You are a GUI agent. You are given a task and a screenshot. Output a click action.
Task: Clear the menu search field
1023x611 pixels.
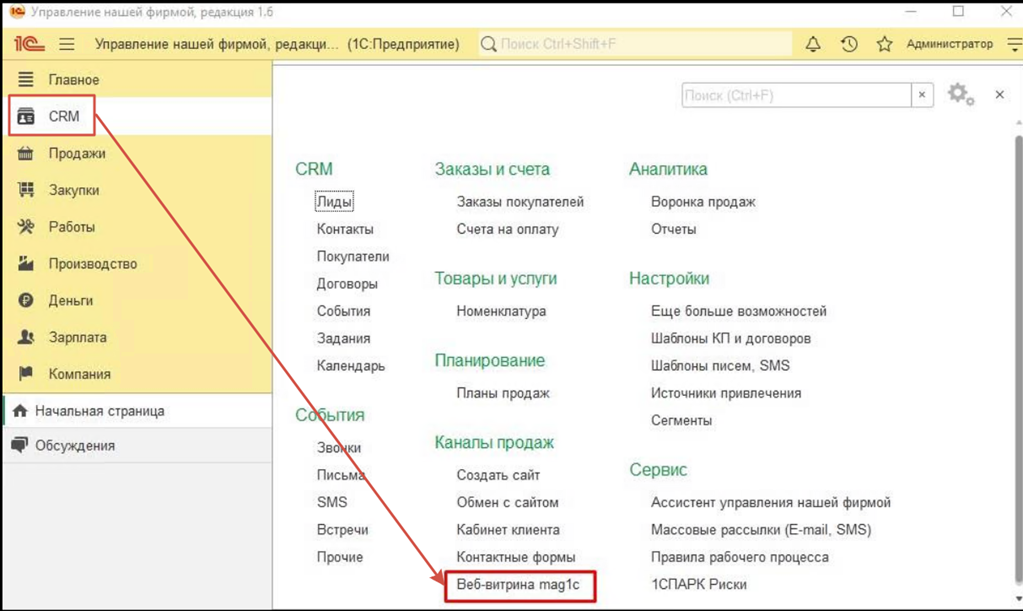pyautogui.click(x=922, y=95)
